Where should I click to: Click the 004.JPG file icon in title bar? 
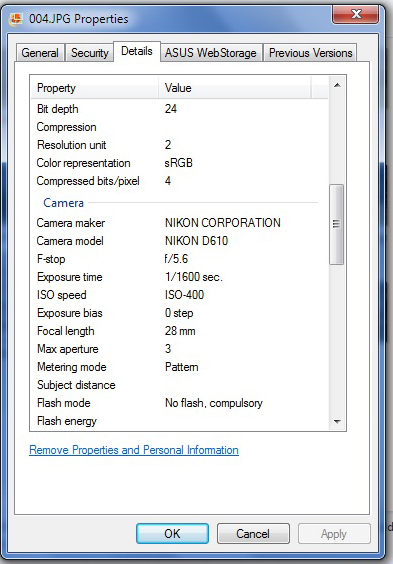click(x=16, y=19)
